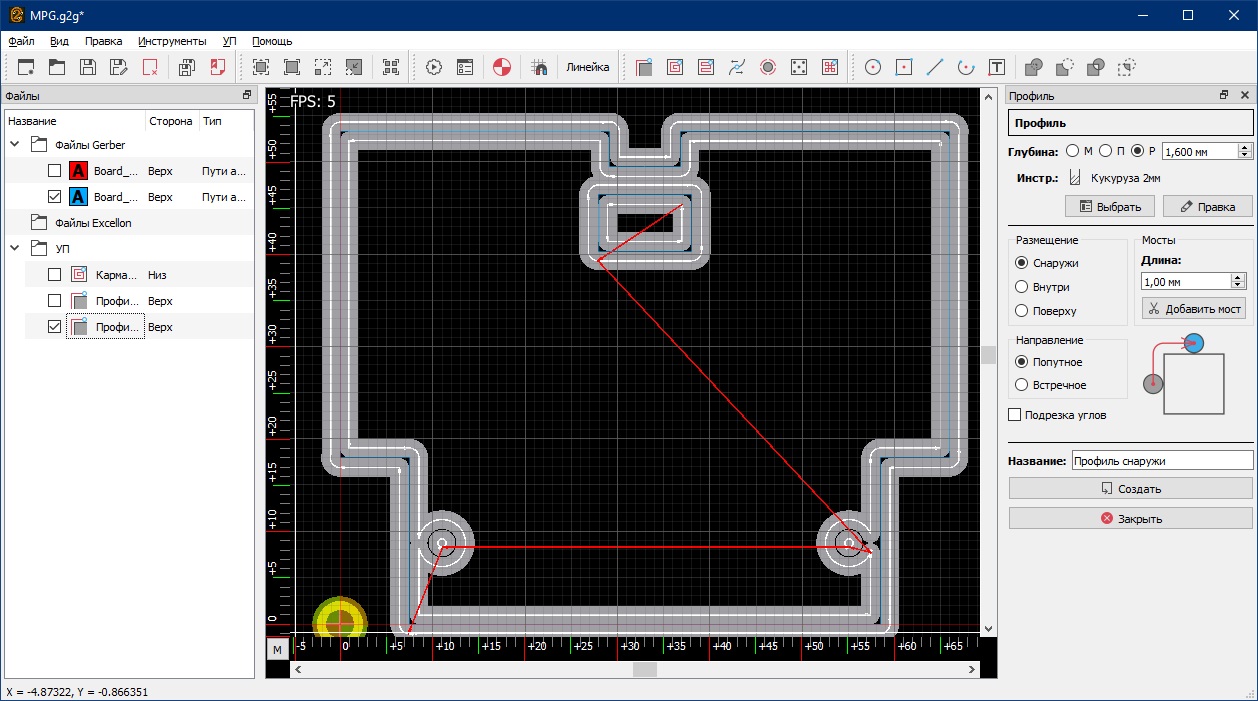Select the Pocket raster toolpath icon
Screen dimensions: 1258x701
(x=706, y=67)
